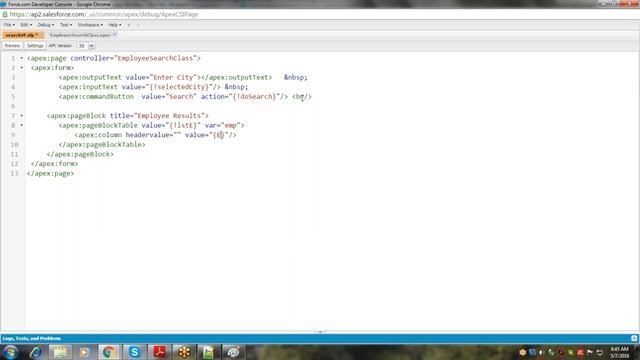Open the Test menu
Viewport: 640px width, 360px height.
pyautogui.click(x=66, y=25)
